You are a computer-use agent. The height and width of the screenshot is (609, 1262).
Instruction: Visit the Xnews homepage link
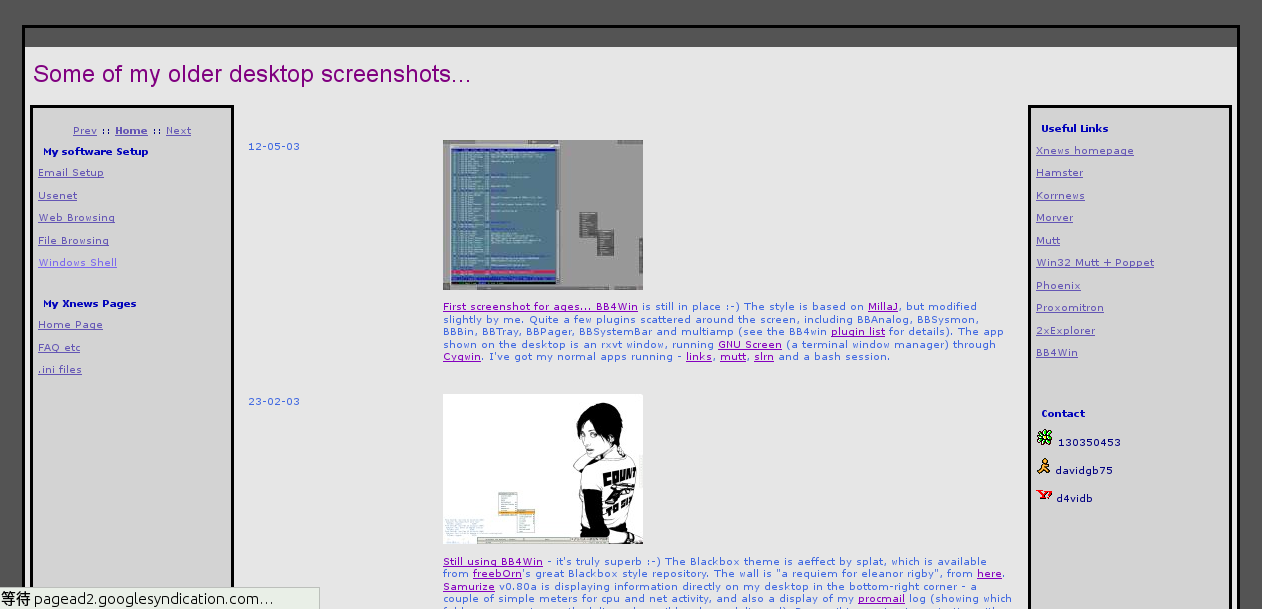coord(1085,151)
